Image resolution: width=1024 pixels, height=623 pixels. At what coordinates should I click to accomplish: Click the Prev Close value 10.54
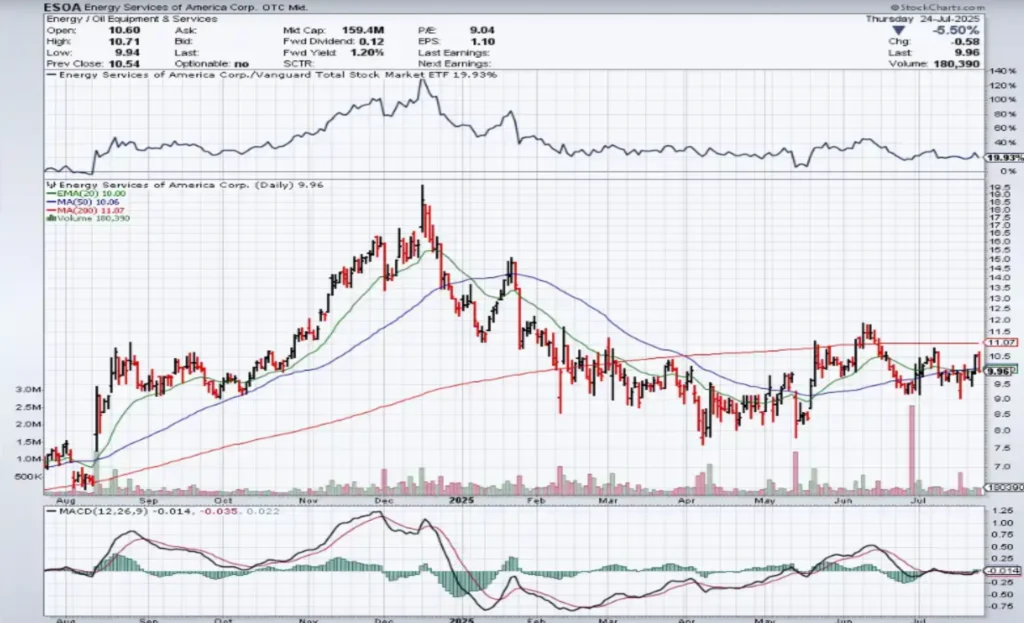pyautogui.click(x=124, y=63)
